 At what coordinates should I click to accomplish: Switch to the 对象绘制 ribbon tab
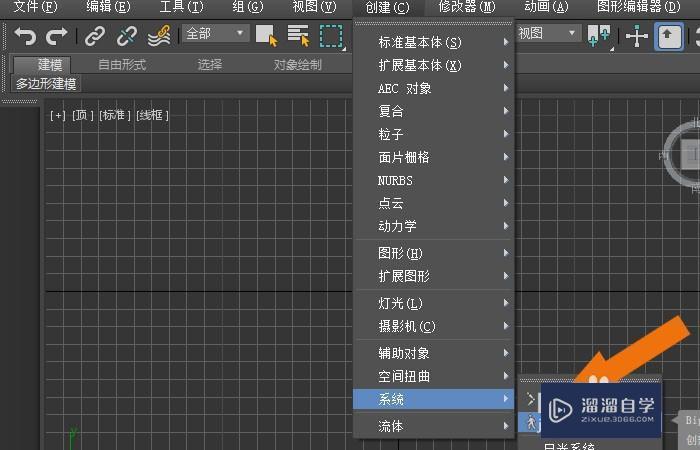pos(298,65)
